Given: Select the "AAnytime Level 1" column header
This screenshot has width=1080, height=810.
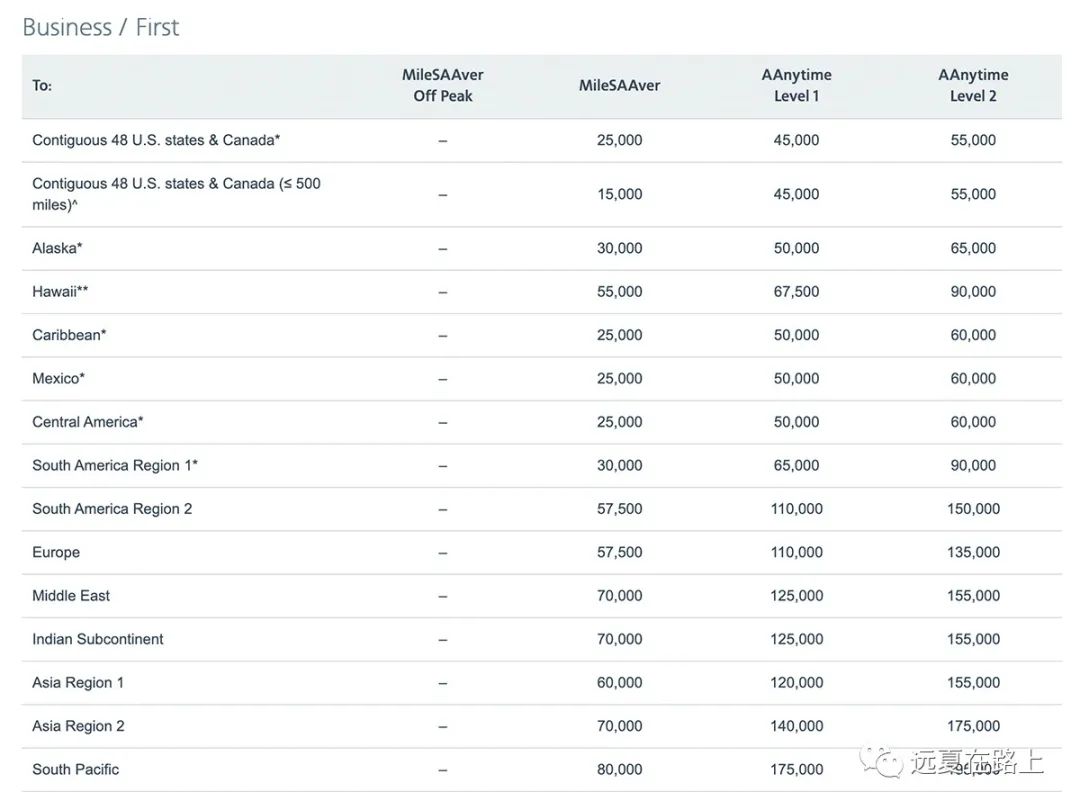Looking at the screenshot, I should pyautogui.click(x=796, y=85).
